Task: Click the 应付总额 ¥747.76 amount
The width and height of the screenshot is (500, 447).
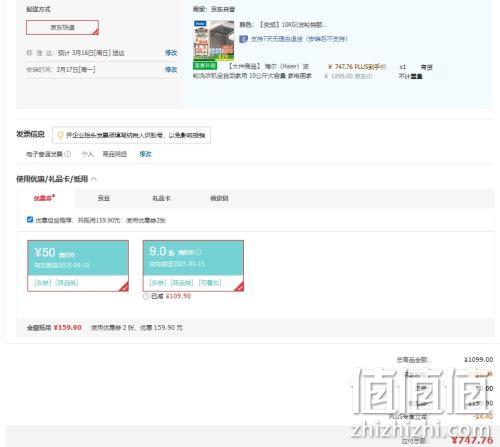Action: pos(472,440)
